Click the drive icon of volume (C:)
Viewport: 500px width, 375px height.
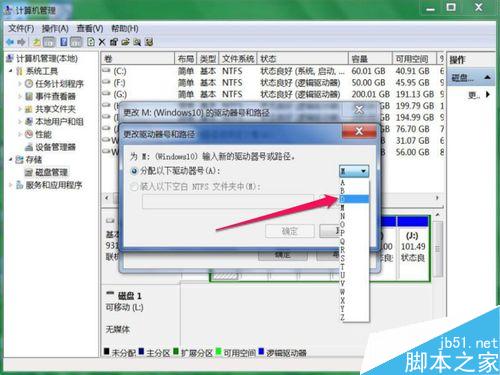pyautogui.click(x=106, y=70)
